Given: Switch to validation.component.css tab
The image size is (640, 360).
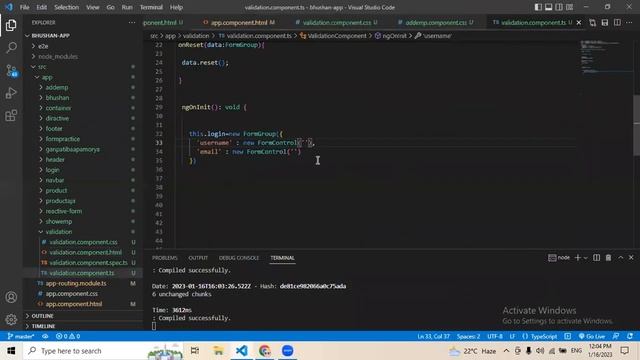Looking at the screenshot, I should pyautogui.click(x=336, y=22).
